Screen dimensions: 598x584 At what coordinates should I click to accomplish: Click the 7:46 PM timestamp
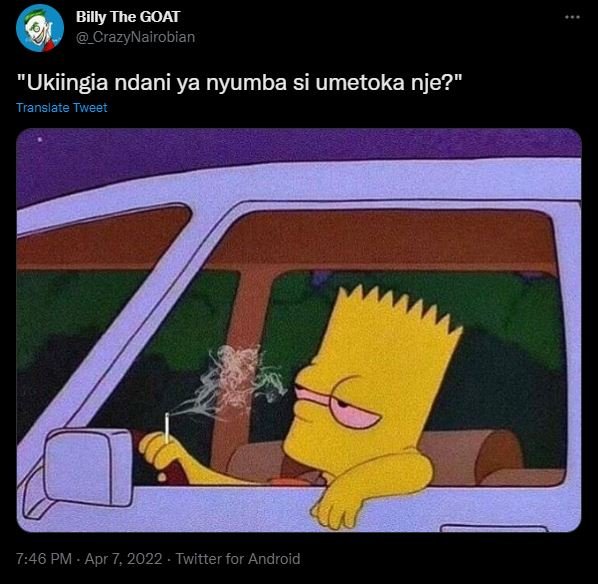coord(44,559)
